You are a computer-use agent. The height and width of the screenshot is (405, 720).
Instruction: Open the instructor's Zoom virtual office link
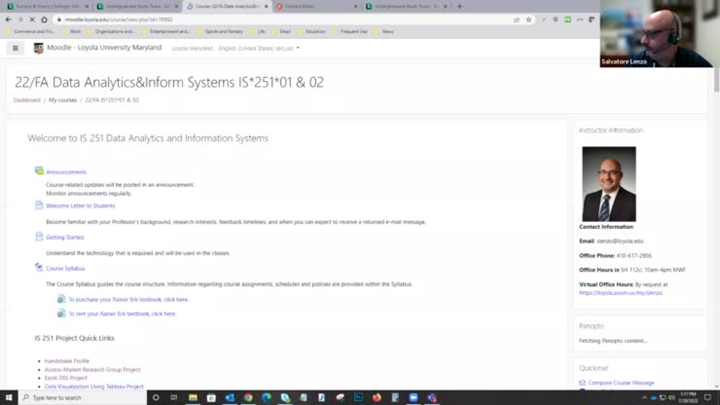pos(620,293)
